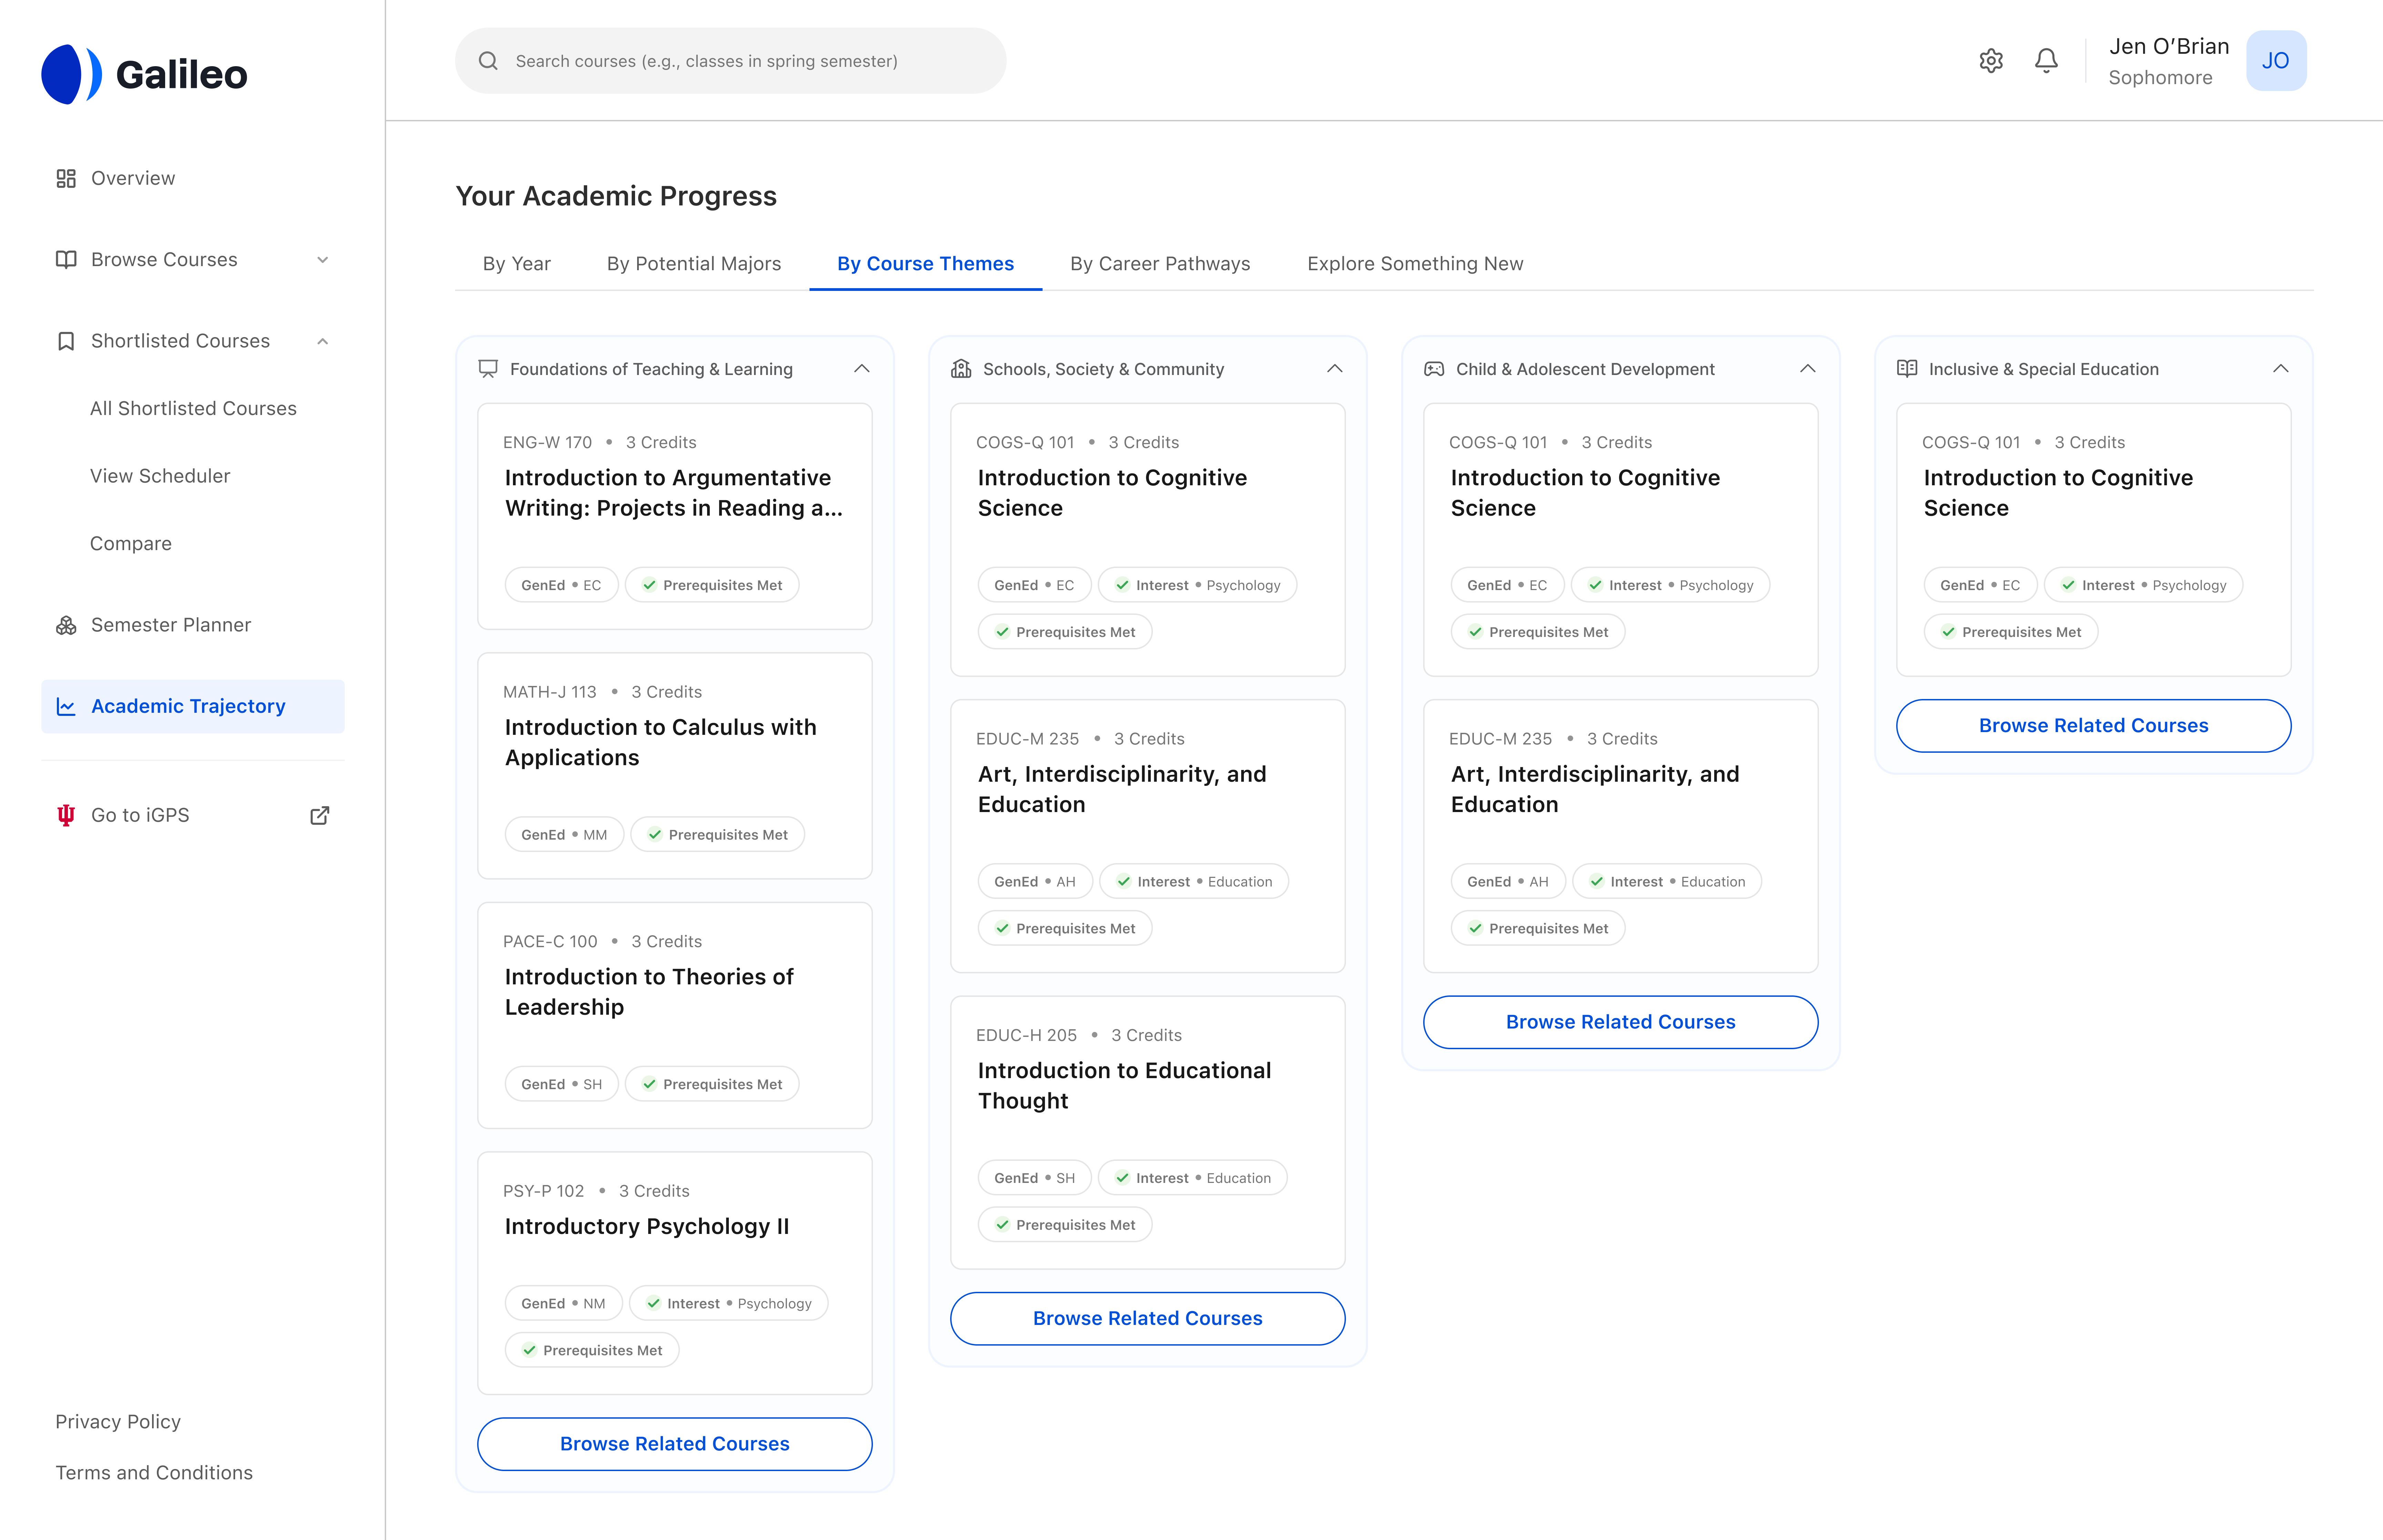Open the Introduction to Theories of Leadership card
This screenshot has width=2383, height=1540.
[675, 1016]
